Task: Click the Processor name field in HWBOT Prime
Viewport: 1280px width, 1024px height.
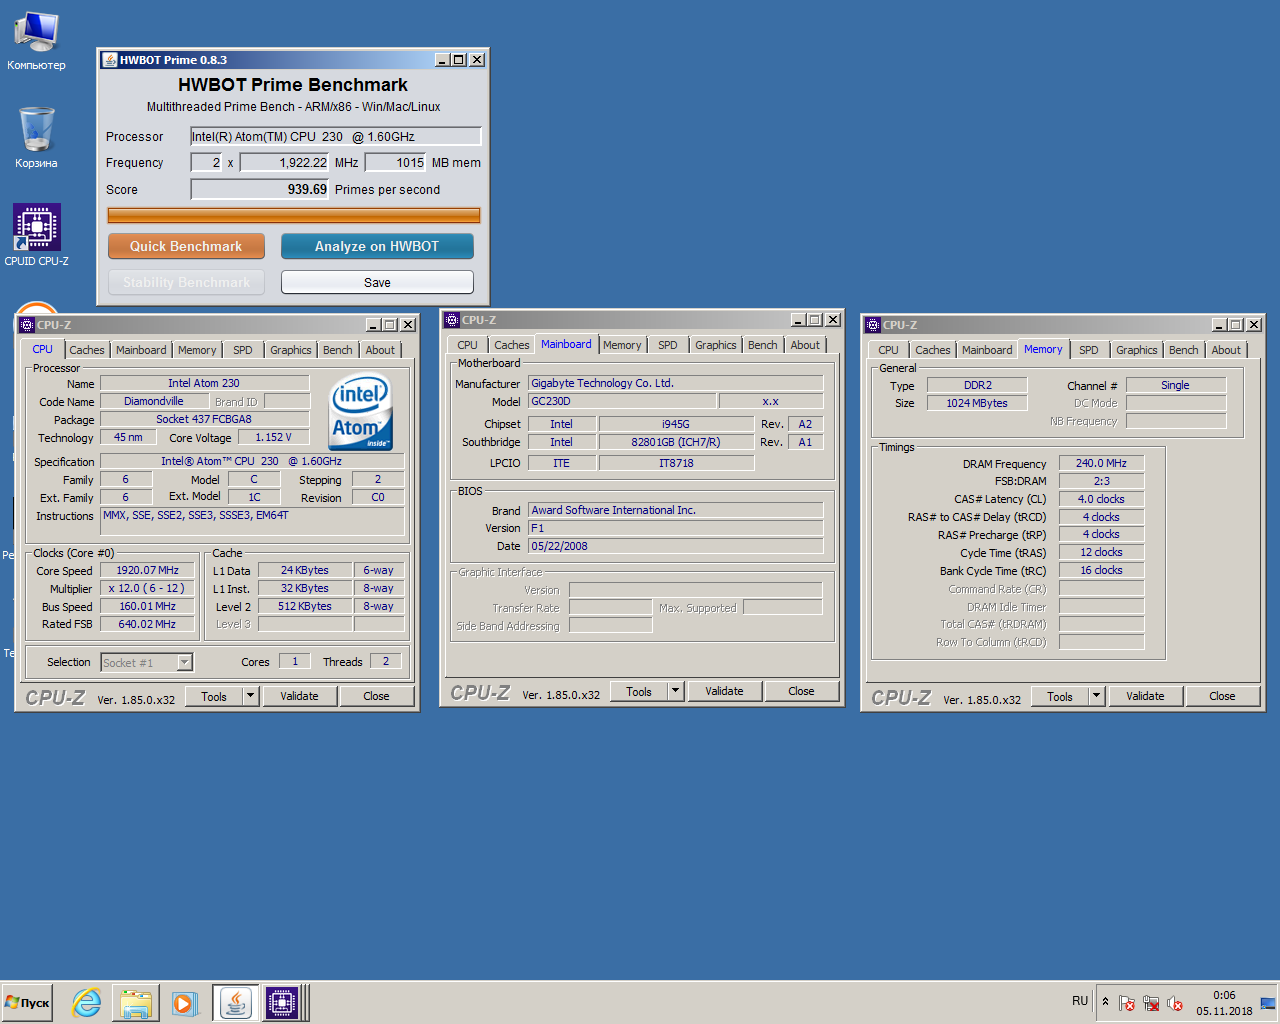Action: (x=336, y=137)
